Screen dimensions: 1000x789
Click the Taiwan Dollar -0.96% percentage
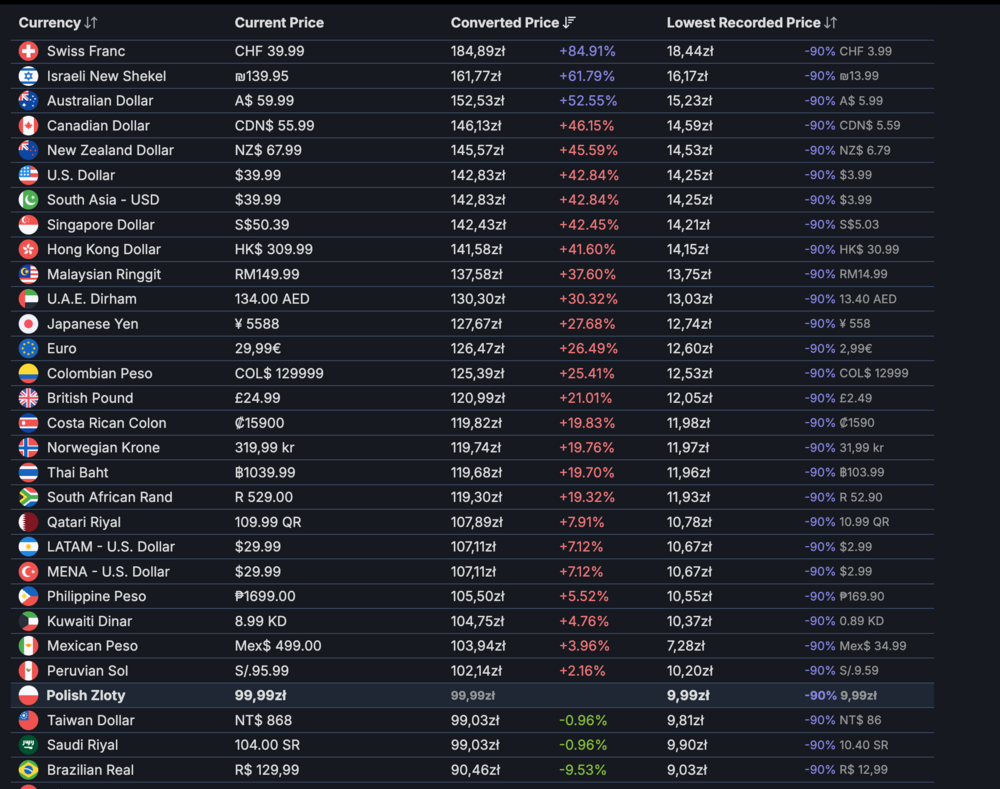[x=583, y=720]
